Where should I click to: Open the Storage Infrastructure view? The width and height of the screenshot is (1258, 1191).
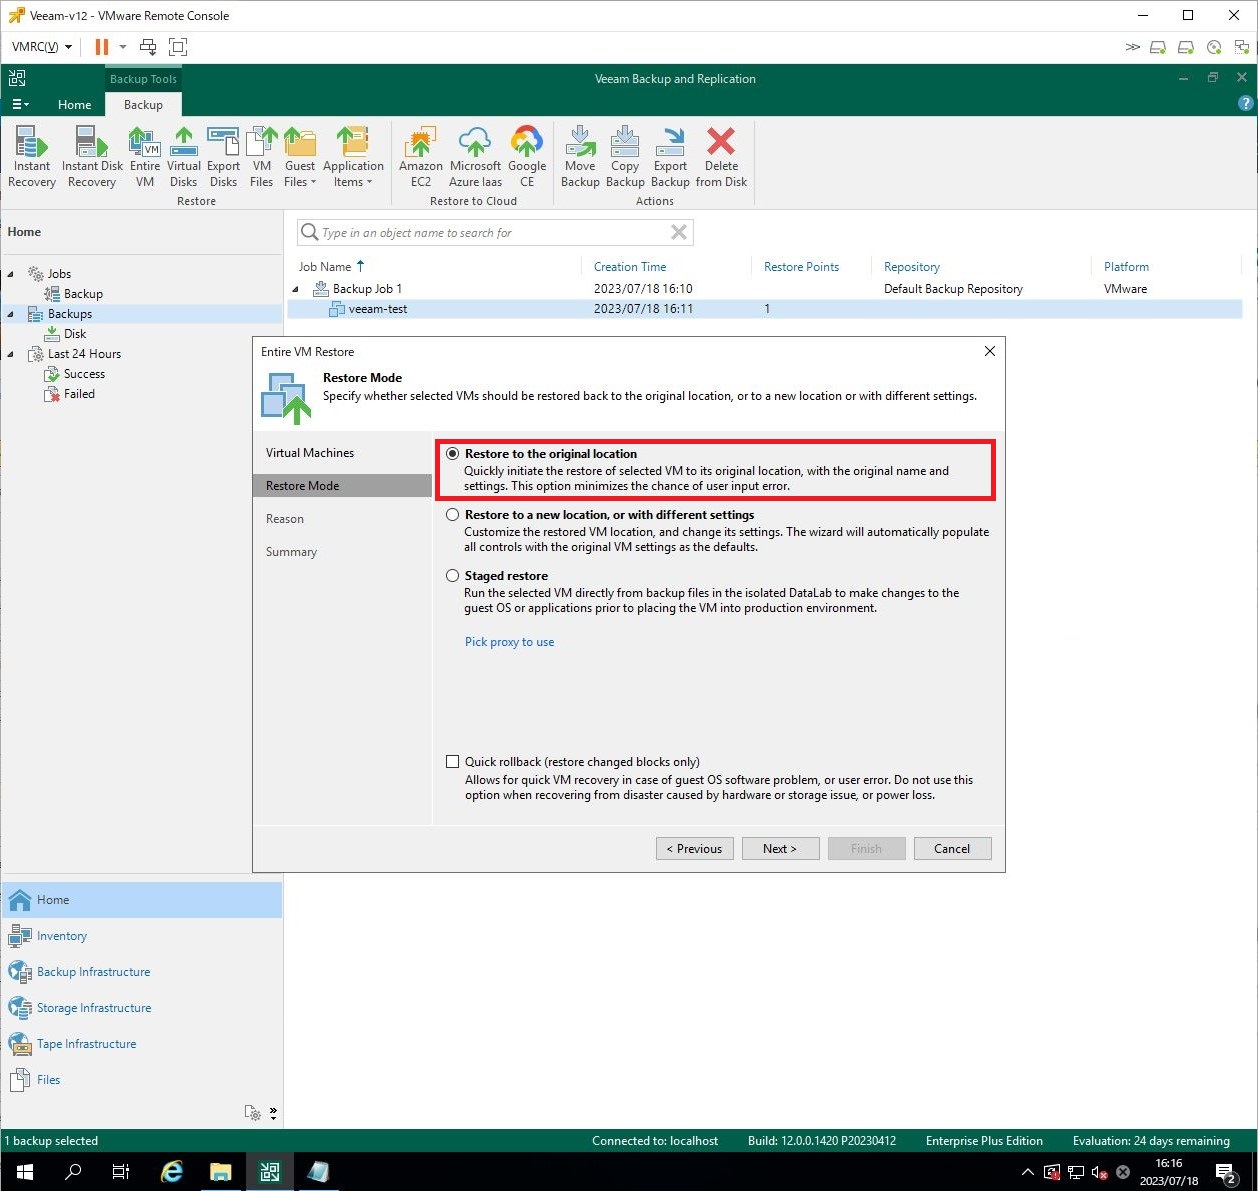point(94,1008)
